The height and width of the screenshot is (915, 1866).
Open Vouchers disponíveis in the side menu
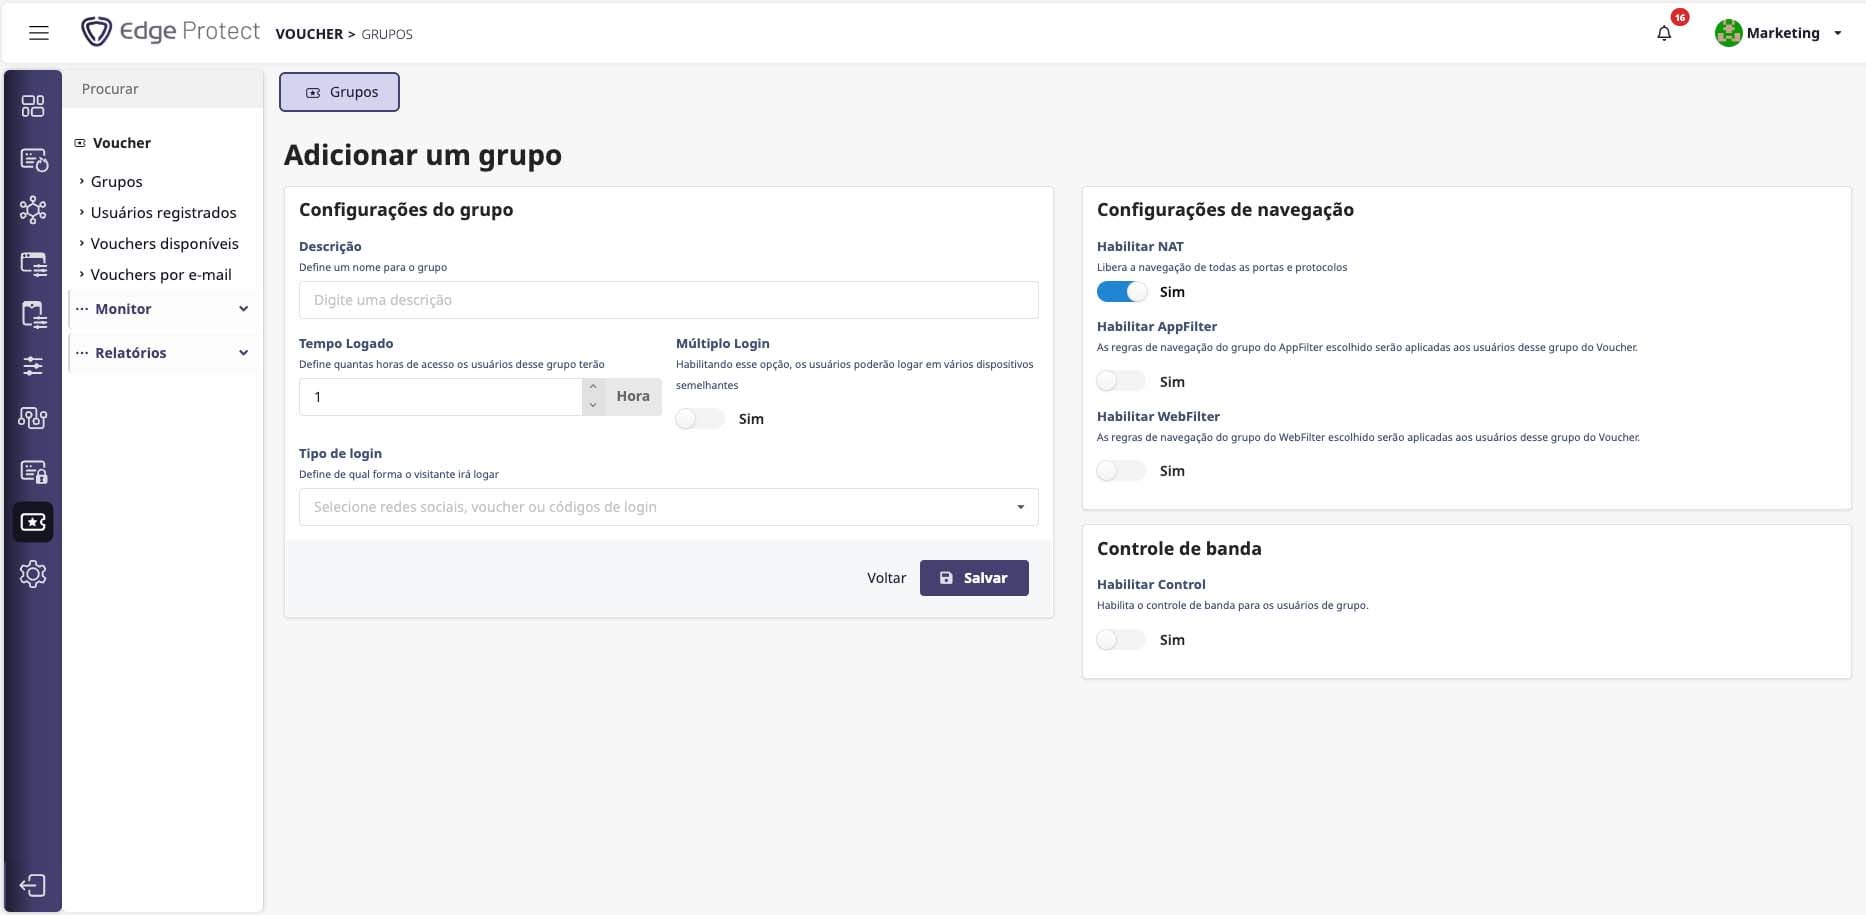164,244
